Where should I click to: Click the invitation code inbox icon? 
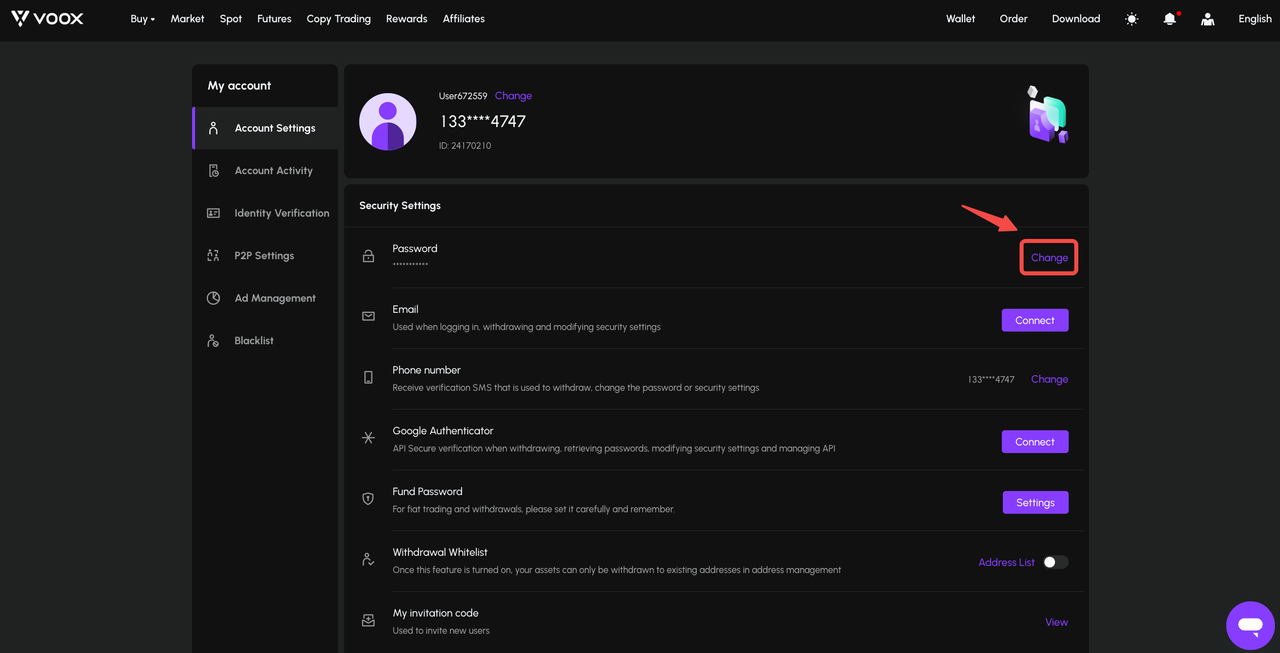368,620
